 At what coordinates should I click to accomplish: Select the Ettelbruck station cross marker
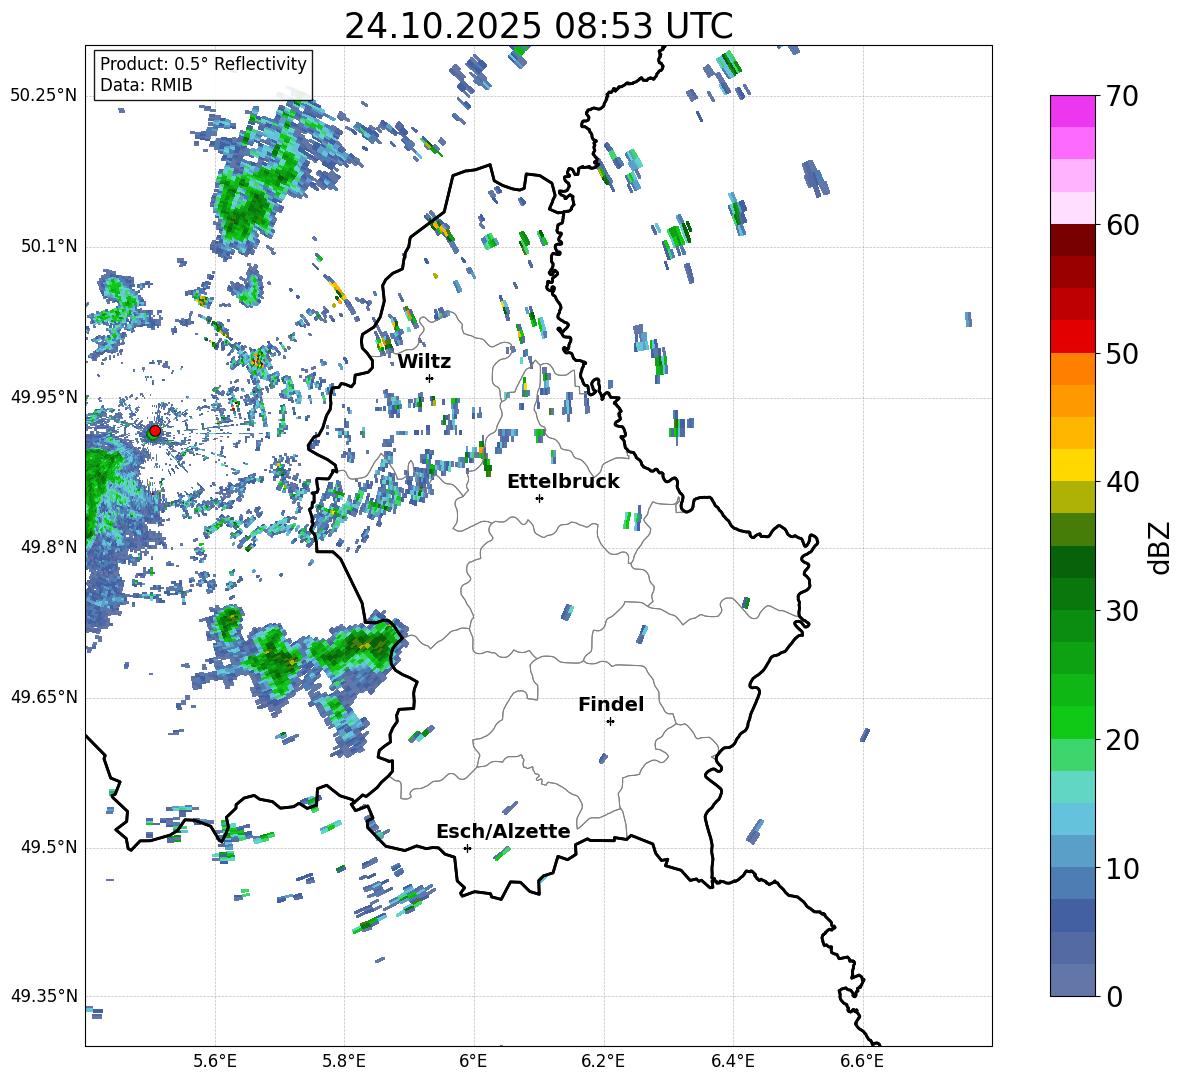point(539,498)
